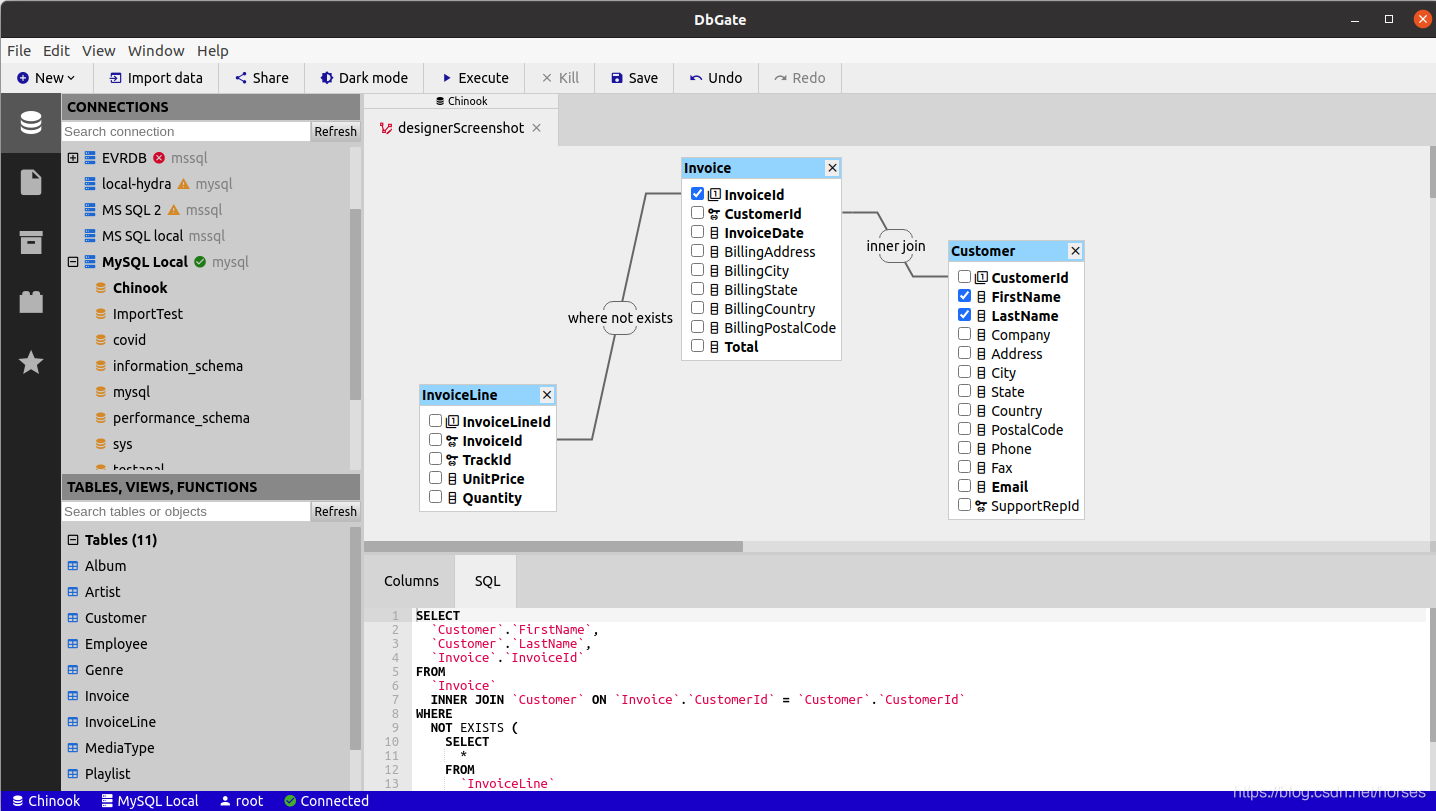
Task: Collapse the Tables (11) group
Action: (x=73, y=540)
